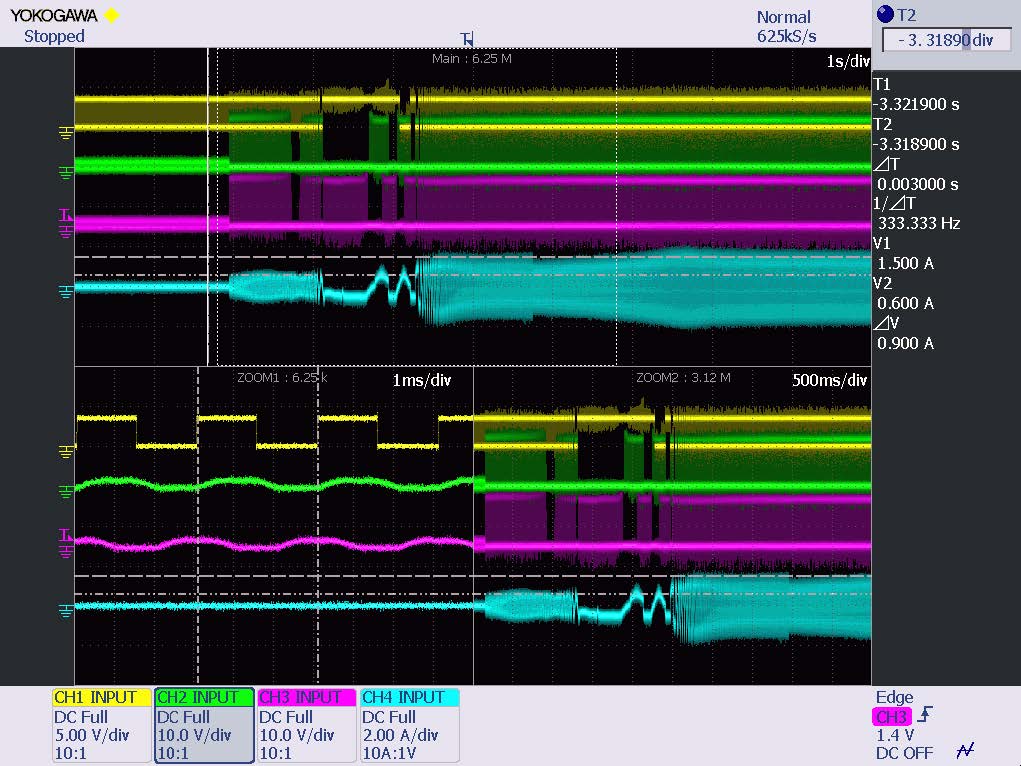
Task: Click the yellow CH1 ground marker in main window
Action: tap(66, 133)
